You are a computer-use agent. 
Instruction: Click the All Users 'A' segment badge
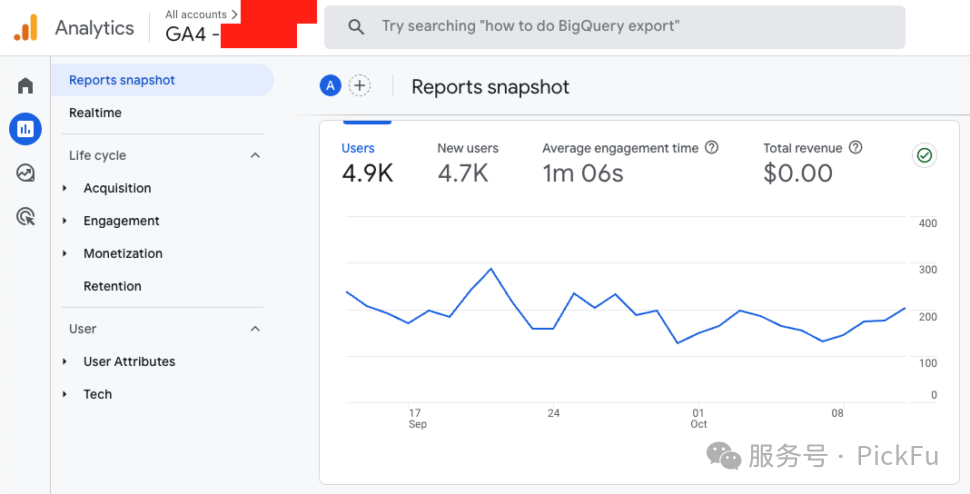(330, 86)
